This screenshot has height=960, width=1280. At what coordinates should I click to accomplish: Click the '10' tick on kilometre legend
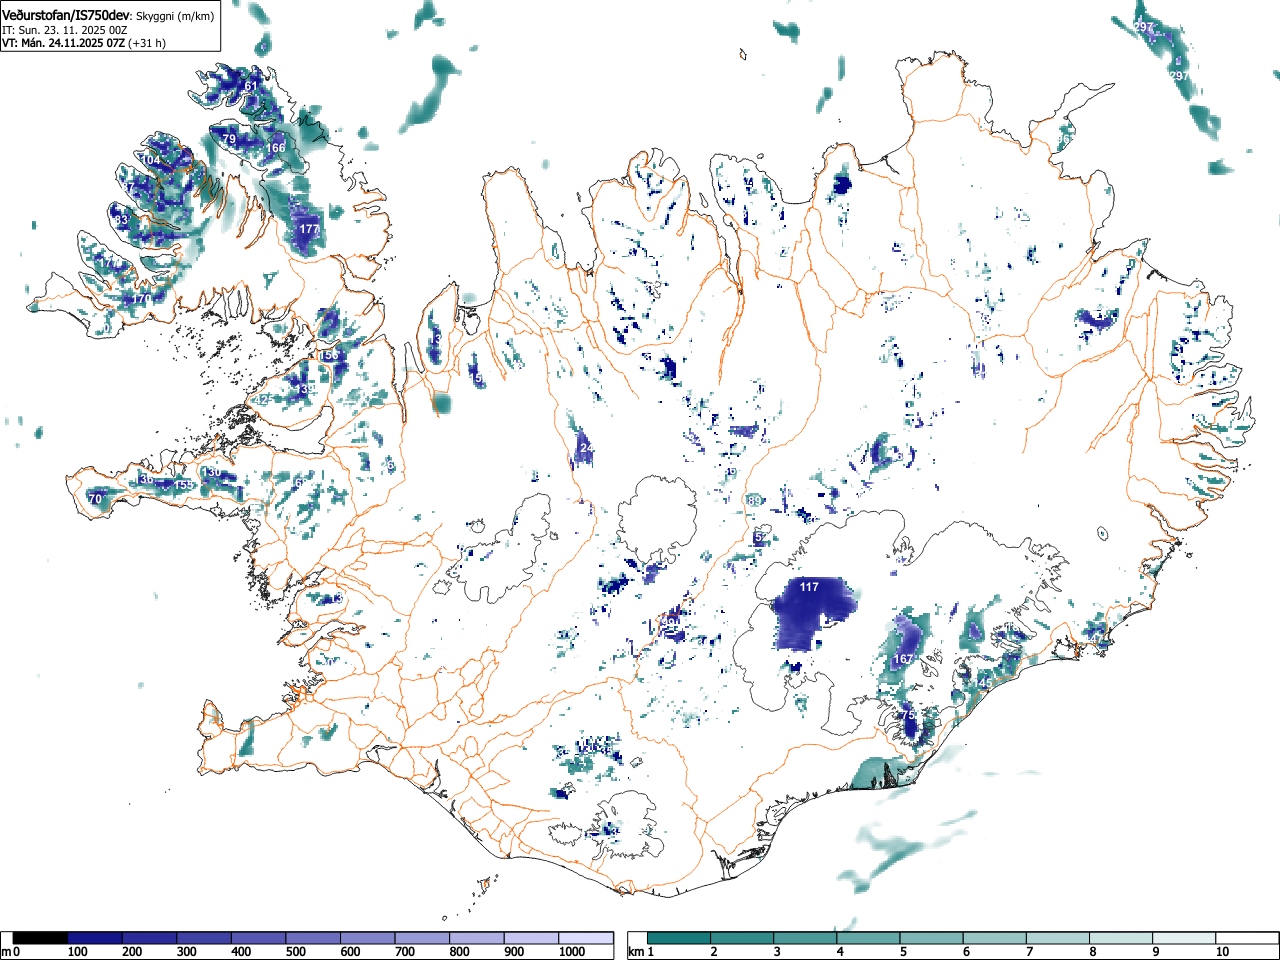pyautogui.click(x=1221, y=952)
